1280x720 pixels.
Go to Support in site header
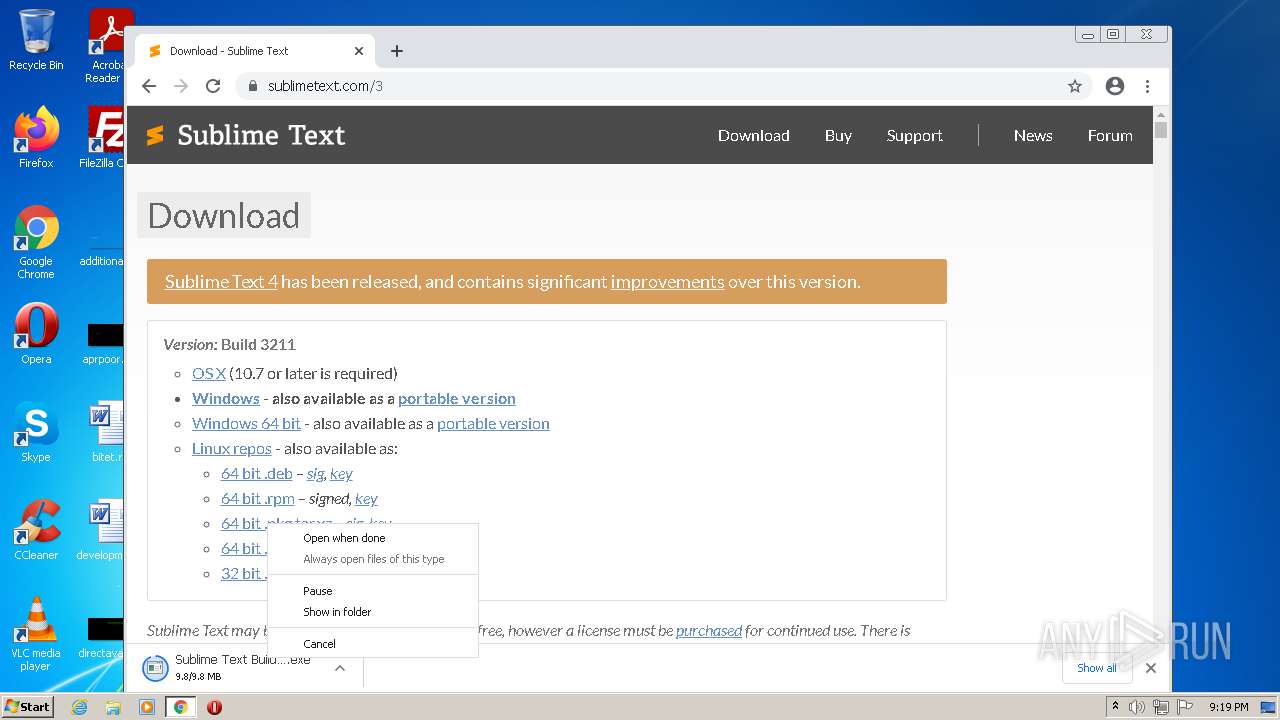click(x=914, y=135)
